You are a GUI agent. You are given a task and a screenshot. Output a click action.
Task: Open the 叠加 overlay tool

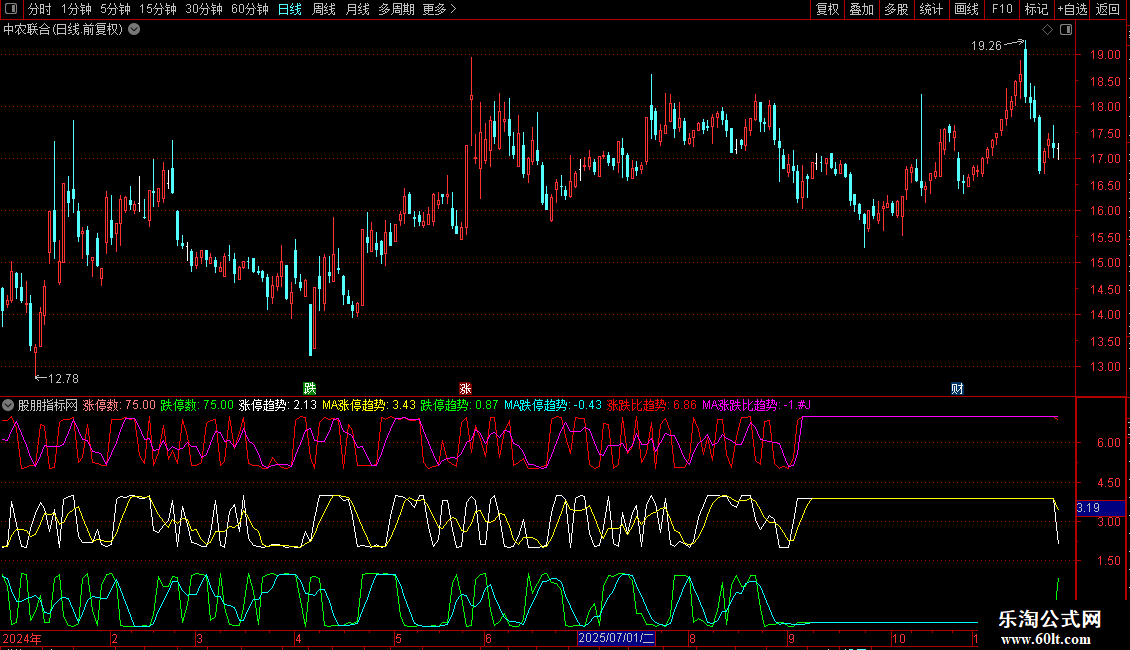click(x=861, y=9)
